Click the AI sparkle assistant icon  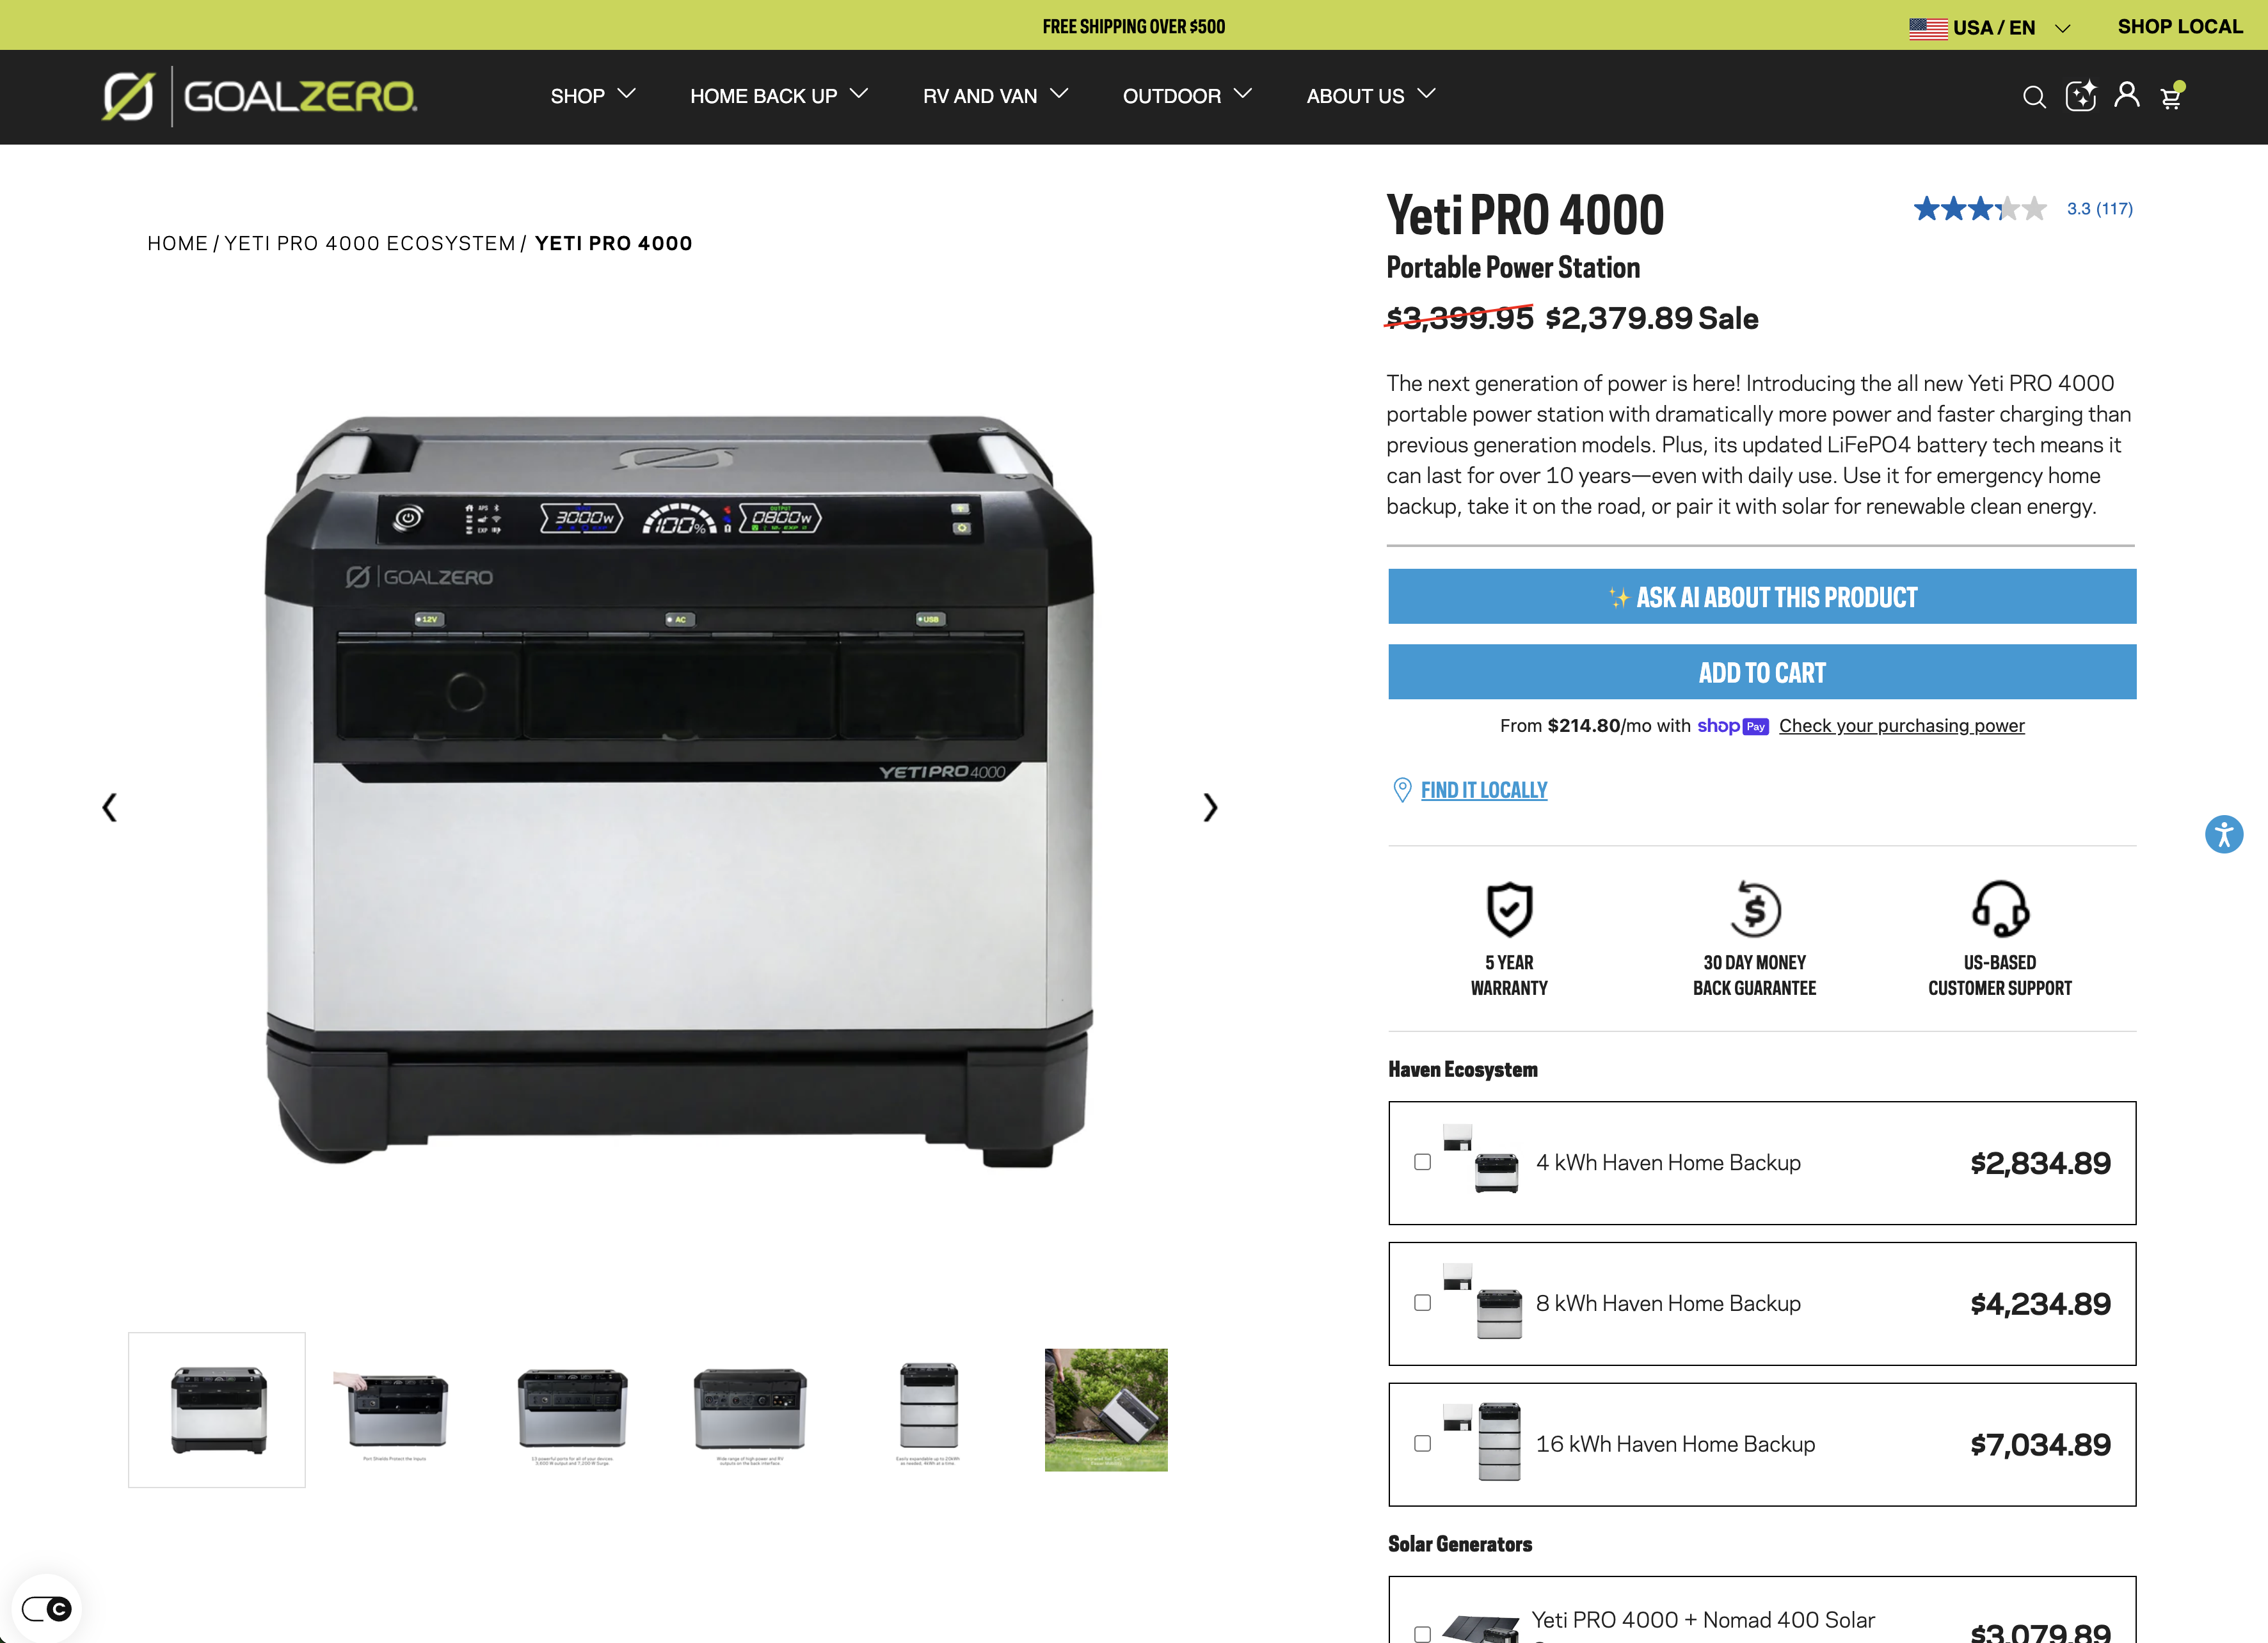tap(2081, 95)
